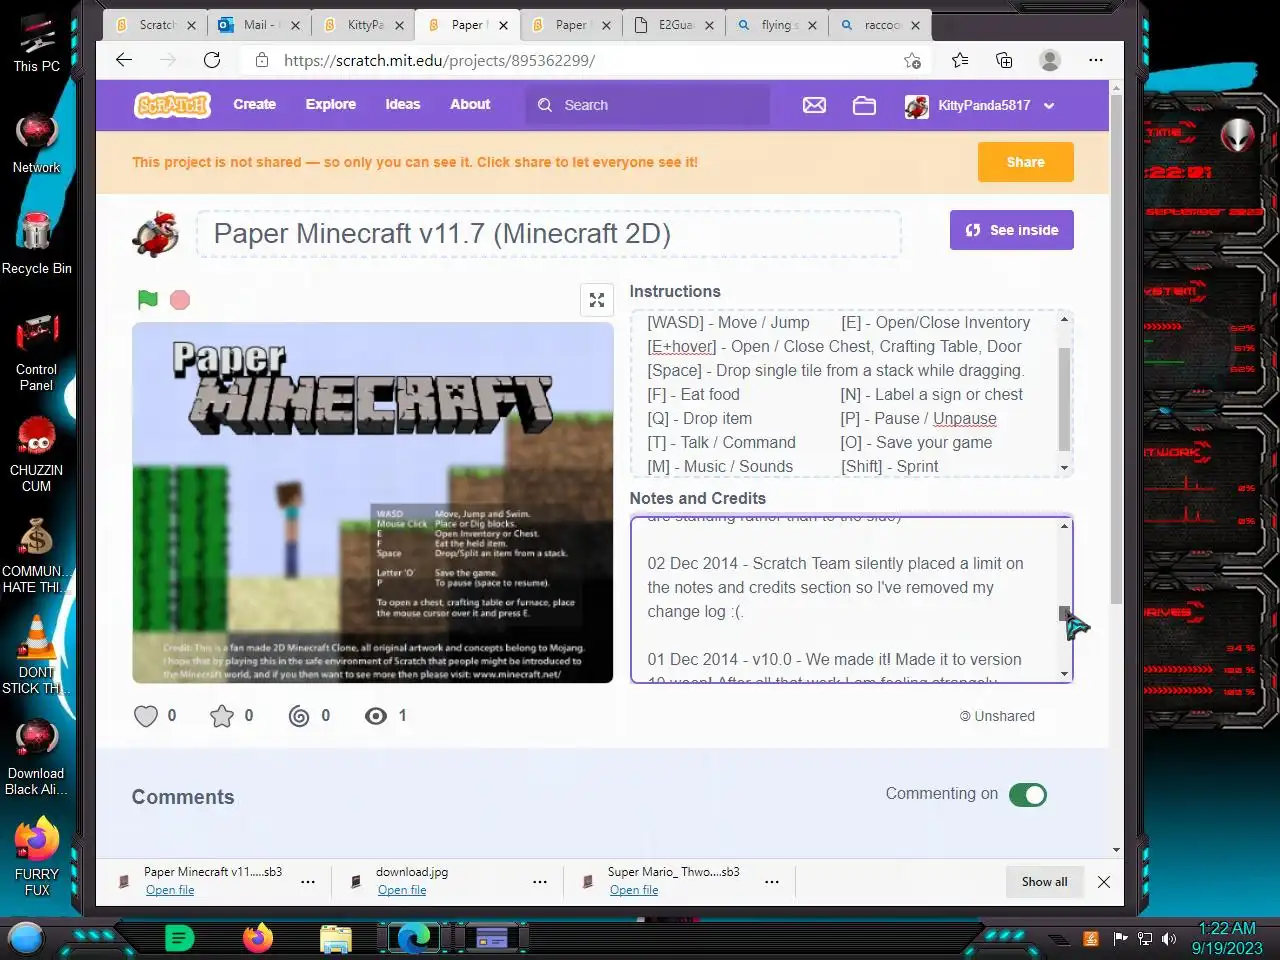1280x960 pixels.
Task: Click the Start orb in the taskbar
Action: (26, 938)
